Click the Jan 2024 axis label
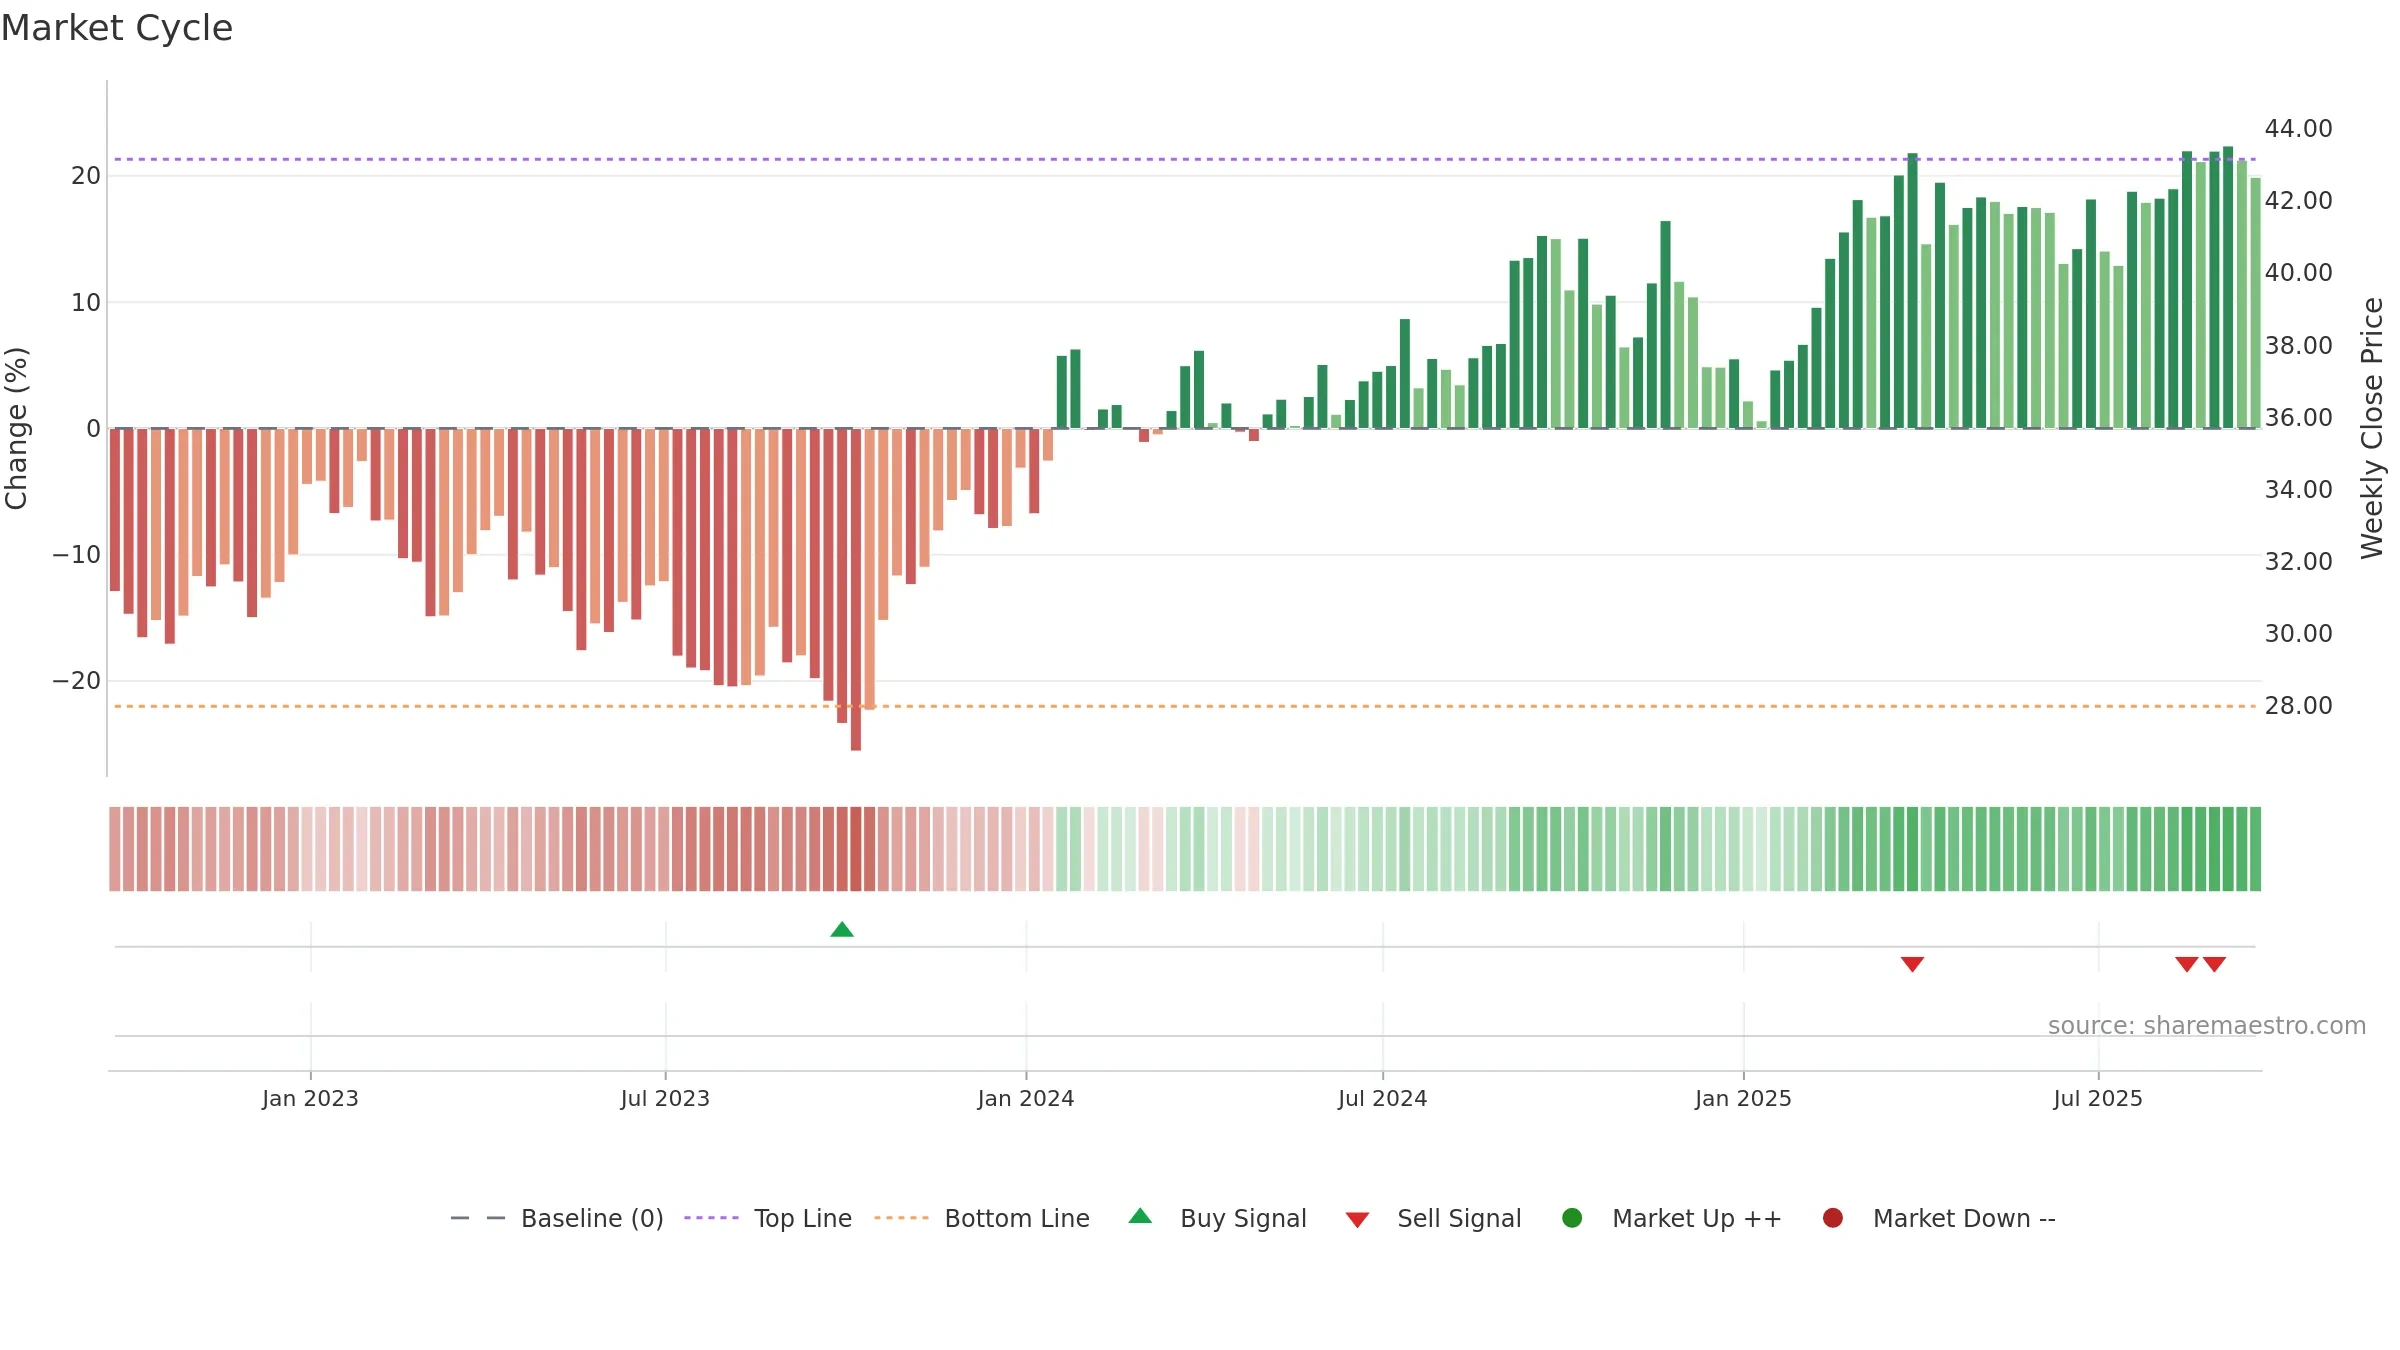This screenshot has width=2400, height=1350. click(x=1026, y=1098)
